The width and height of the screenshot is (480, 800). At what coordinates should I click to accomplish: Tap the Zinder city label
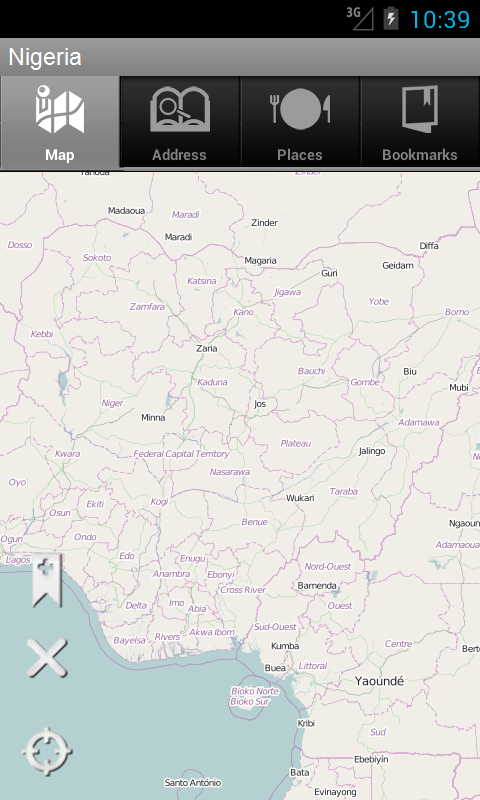point(264,223)
